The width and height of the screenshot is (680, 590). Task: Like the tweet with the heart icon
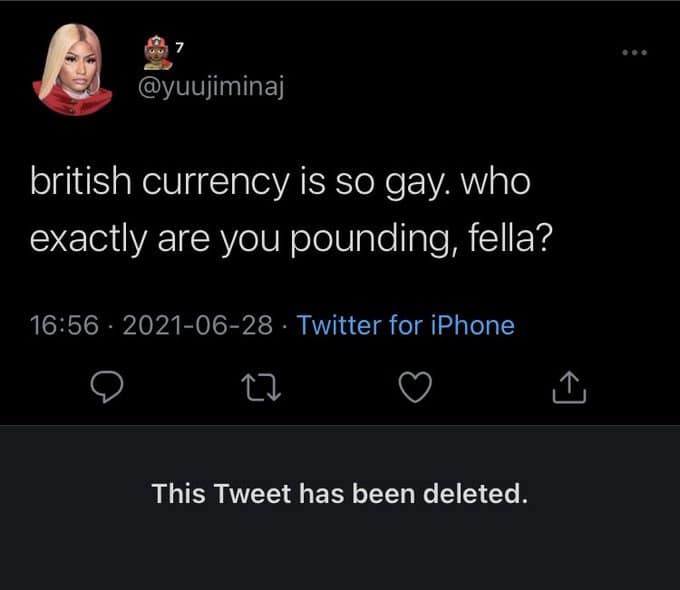coord(415,388)
